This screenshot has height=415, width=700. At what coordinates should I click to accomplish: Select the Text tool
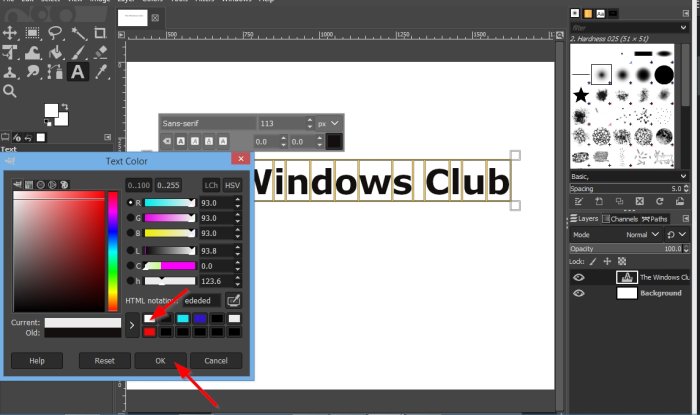(78, 72)
